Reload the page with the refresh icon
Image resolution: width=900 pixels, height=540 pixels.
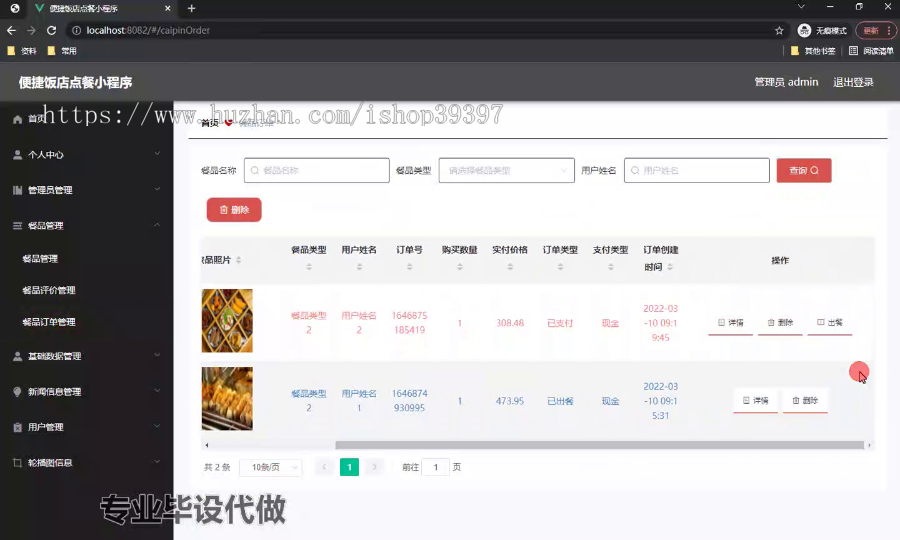(52, 30)
